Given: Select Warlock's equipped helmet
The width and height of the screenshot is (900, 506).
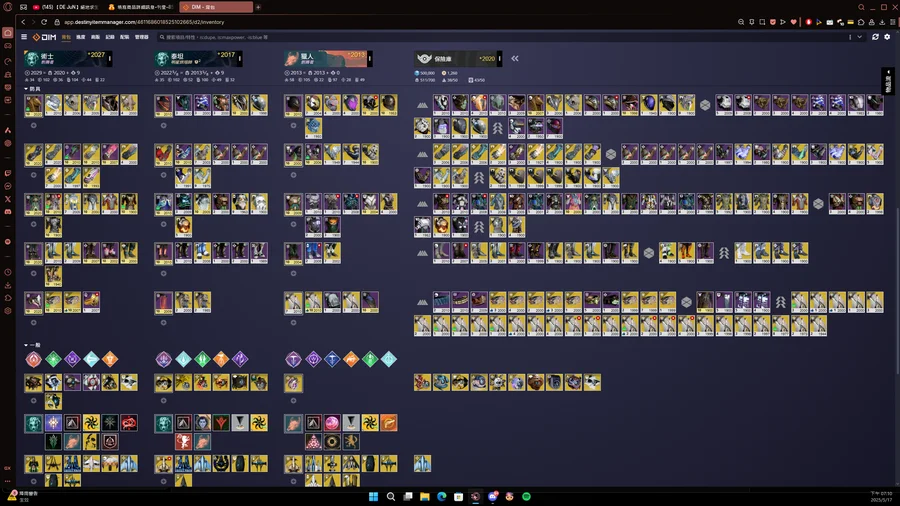Looking at the screenshot, I should point(33,106).
